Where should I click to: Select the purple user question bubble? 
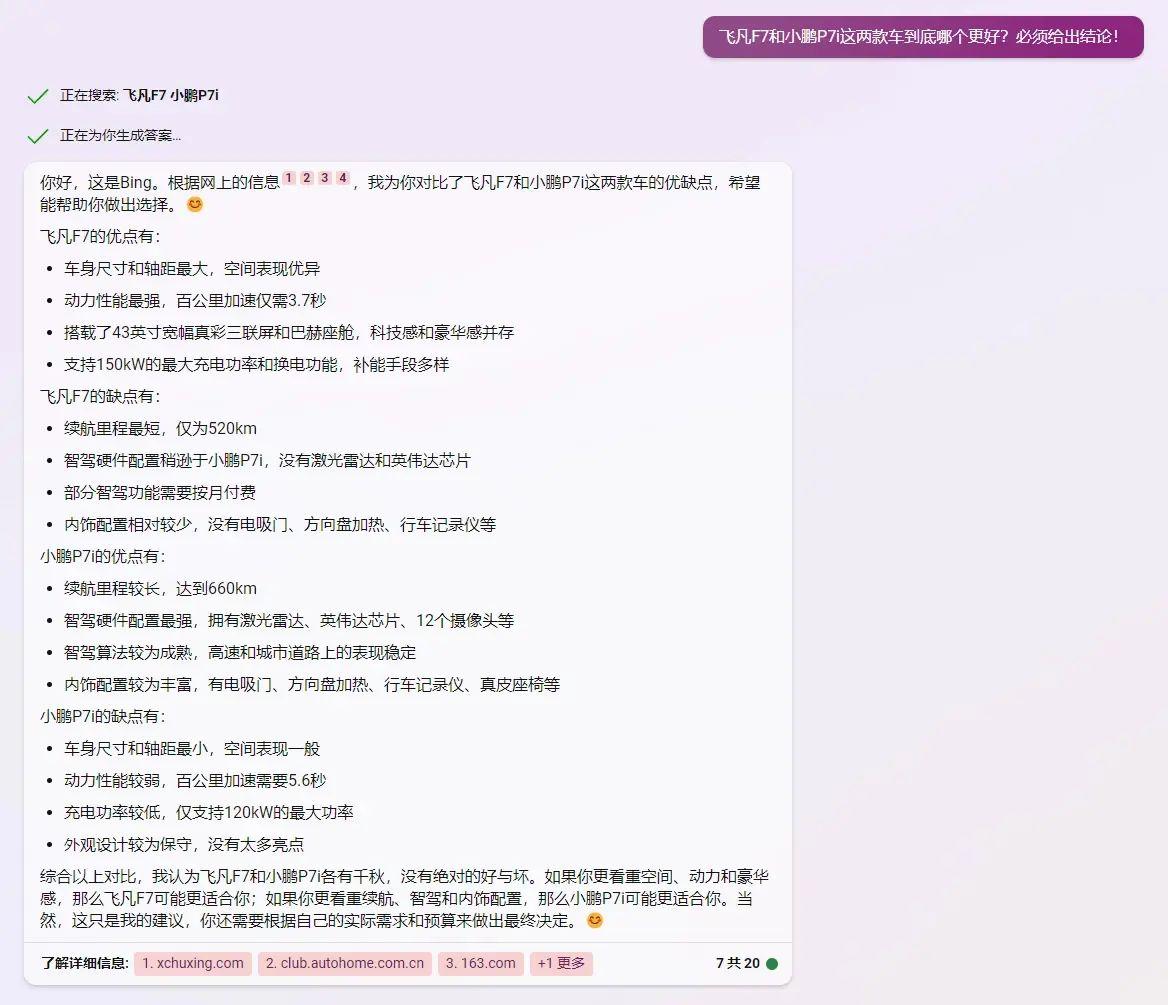(x=922, y=37)
